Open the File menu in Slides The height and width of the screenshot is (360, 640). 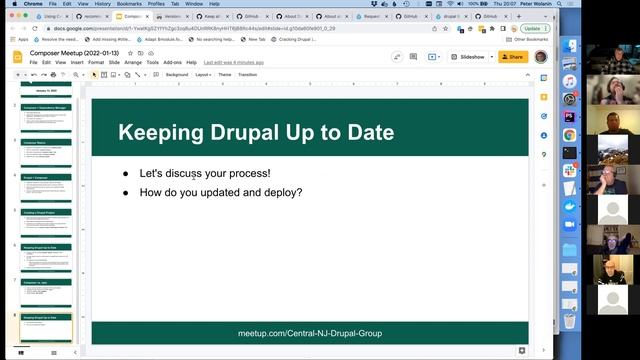(x=33, y=62)
